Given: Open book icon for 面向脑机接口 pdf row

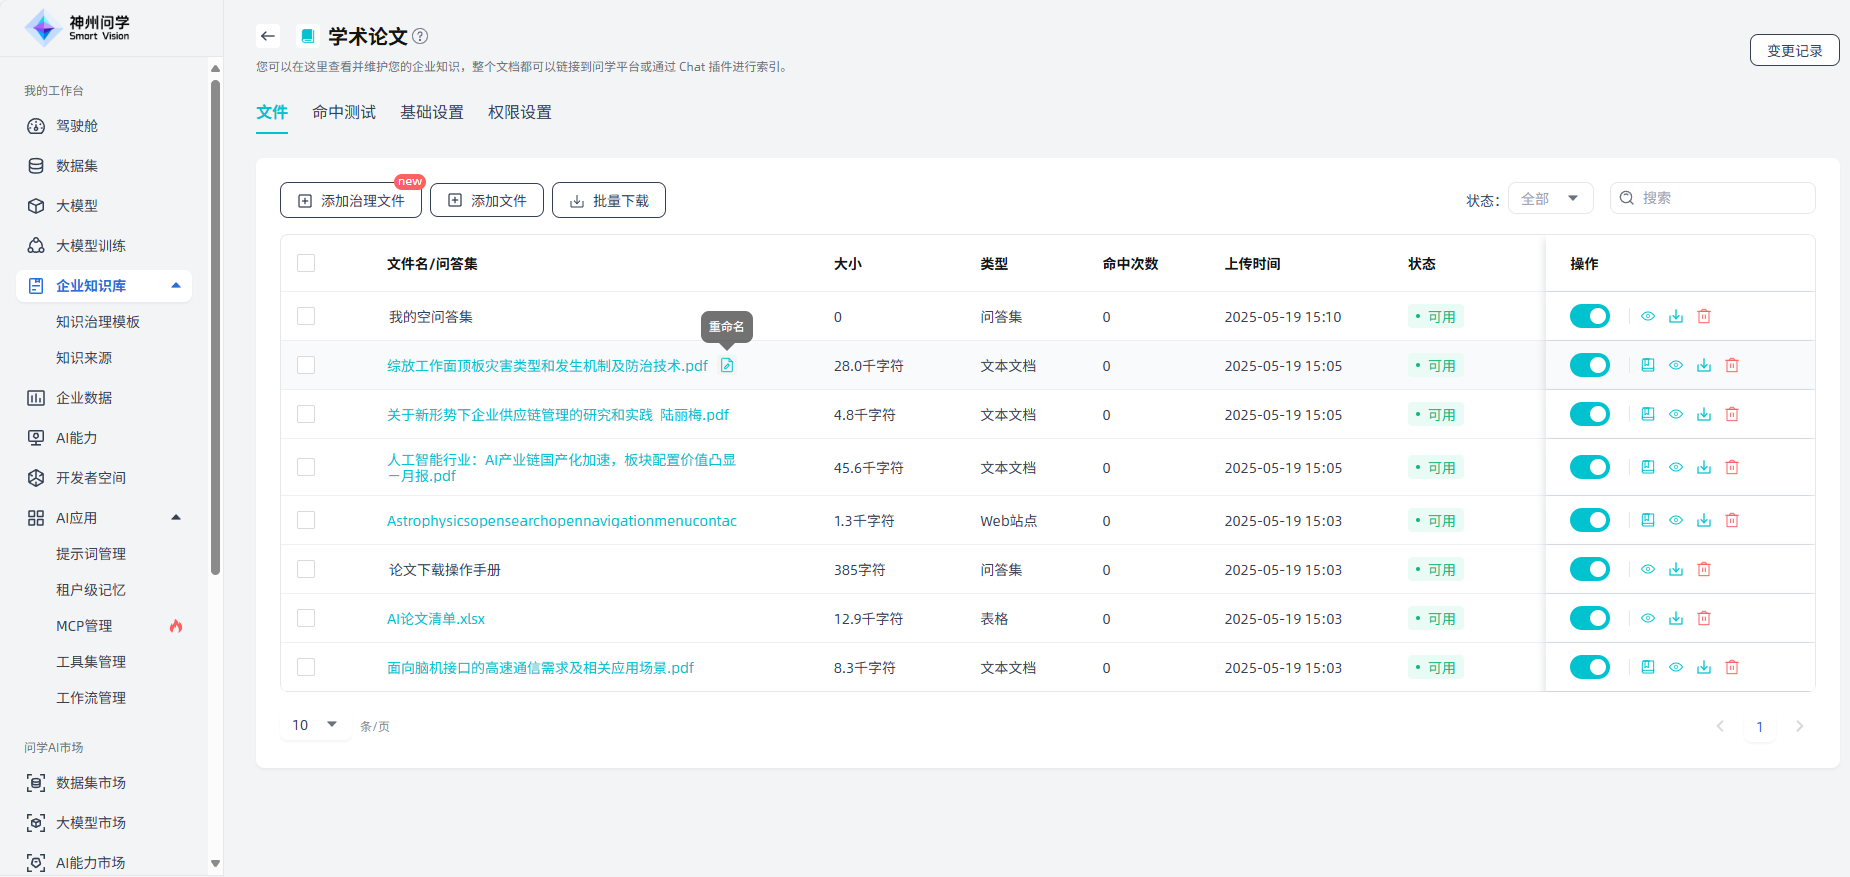Looking at the screenshot, I should [1648, 667].
